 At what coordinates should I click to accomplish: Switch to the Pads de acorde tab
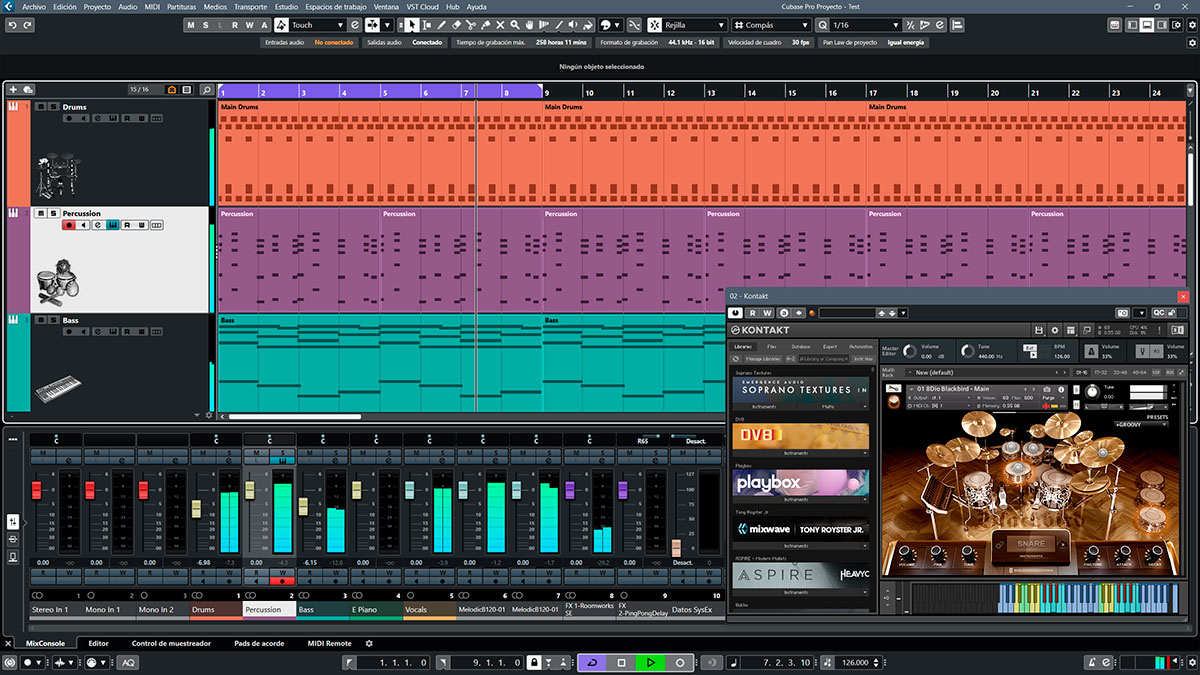pyautogui.click(x=259, y=644)
